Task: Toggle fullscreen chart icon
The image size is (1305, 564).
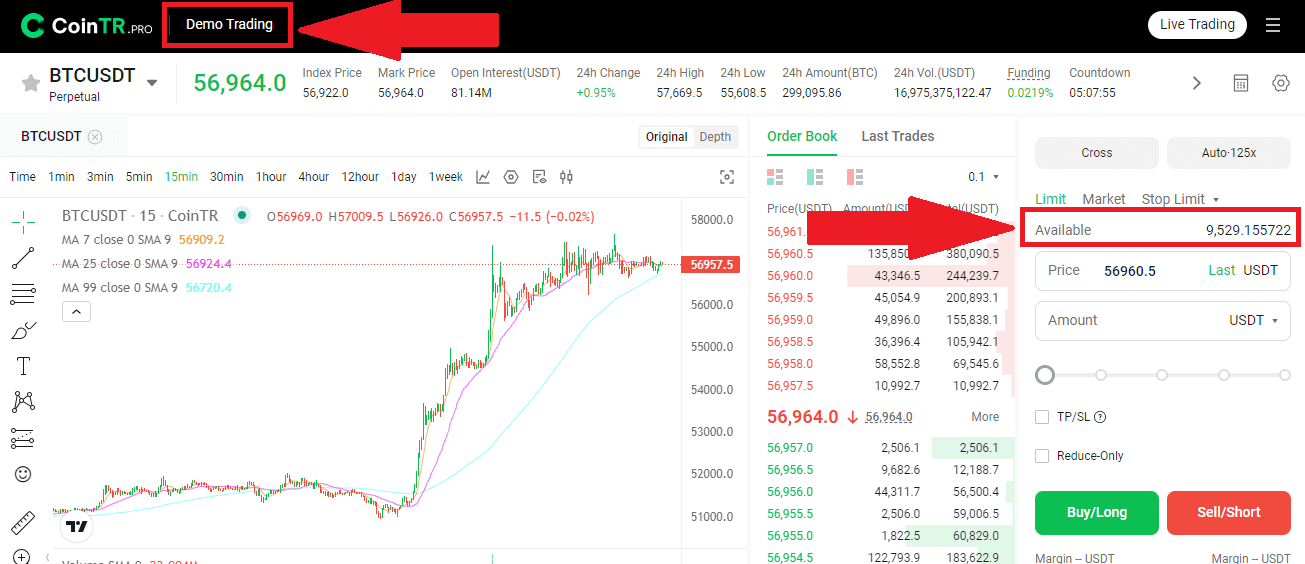Action: pyautogui.click(x=727, y=177)
